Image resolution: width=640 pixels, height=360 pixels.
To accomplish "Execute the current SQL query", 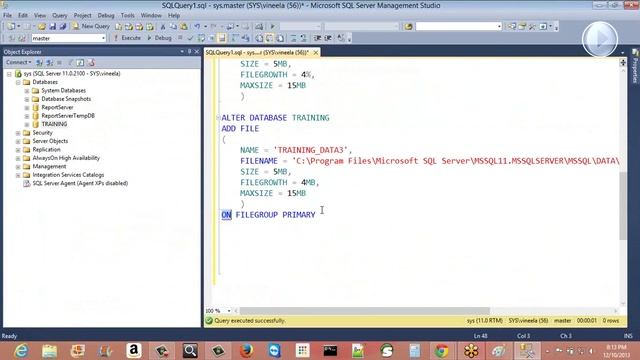I will coord(127,38).
